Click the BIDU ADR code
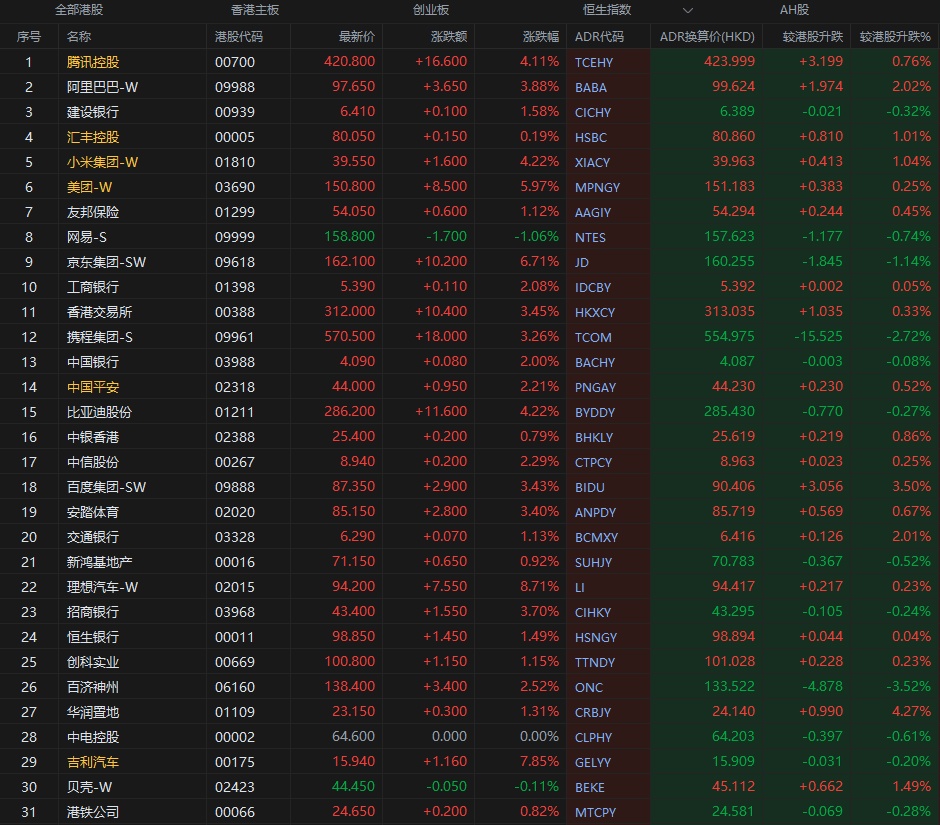 tap(589, 487)
